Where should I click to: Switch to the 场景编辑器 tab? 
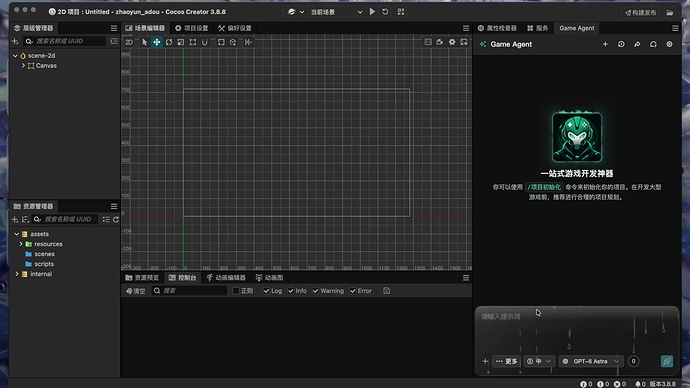(145, 28)
